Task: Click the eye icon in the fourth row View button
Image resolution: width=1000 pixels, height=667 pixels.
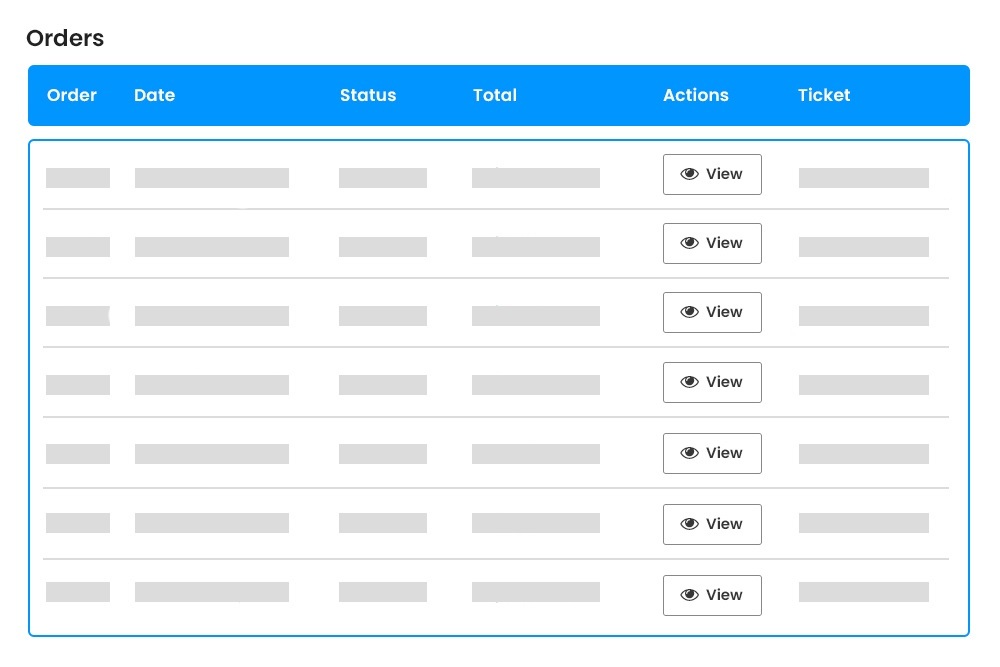Action: coord(689,382)
